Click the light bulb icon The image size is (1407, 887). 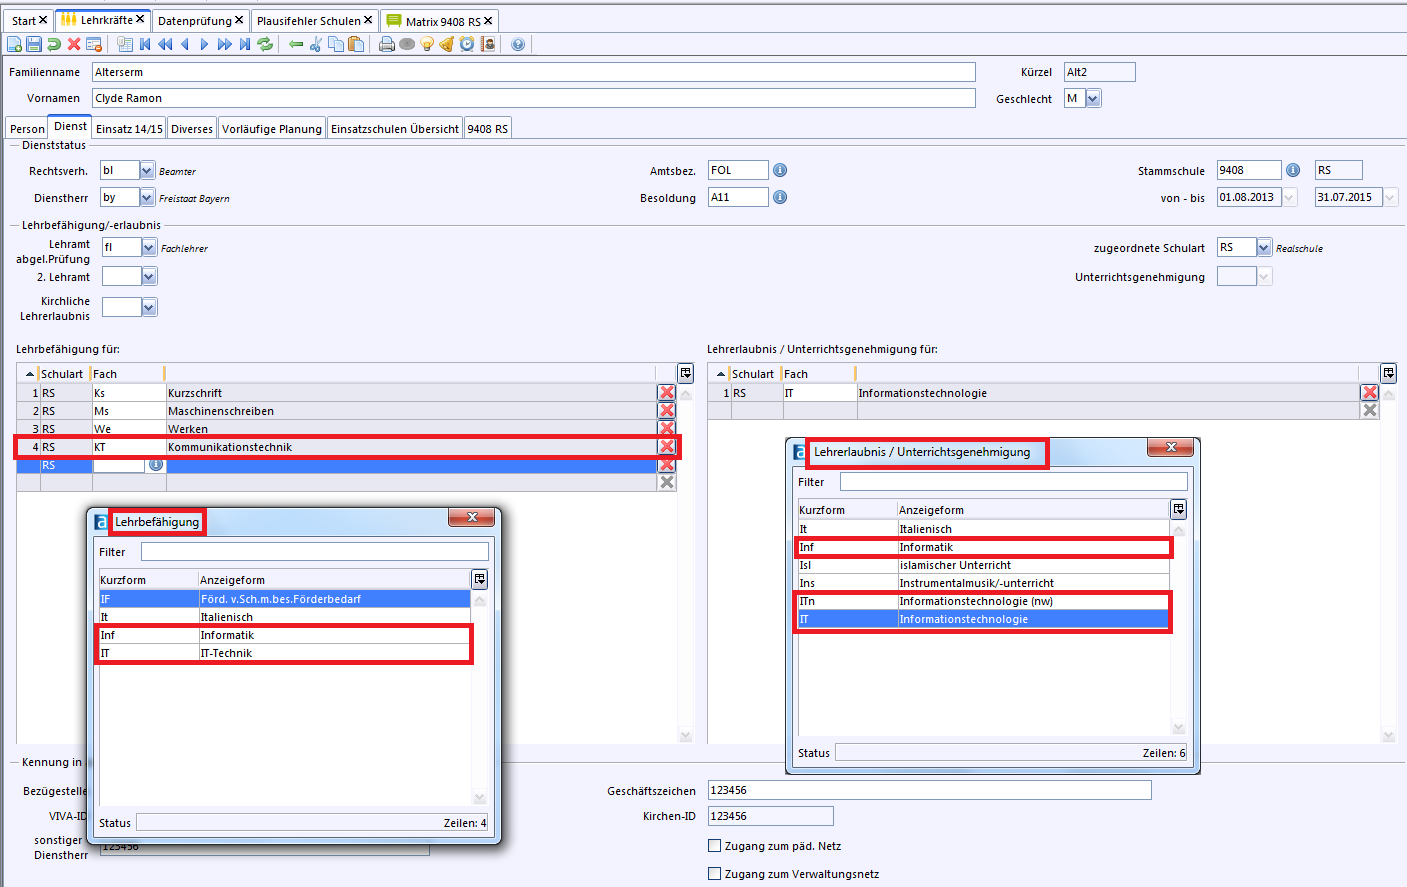427,44
